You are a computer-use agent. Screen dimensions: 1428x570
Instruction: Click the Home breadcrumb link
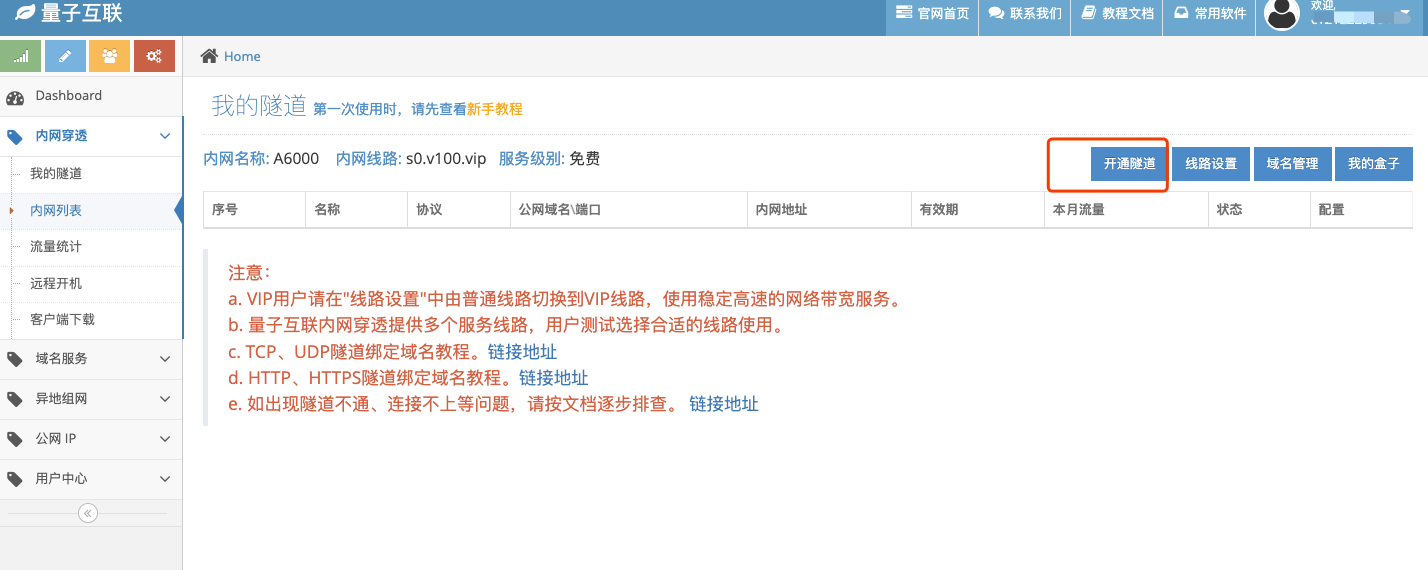242,57
